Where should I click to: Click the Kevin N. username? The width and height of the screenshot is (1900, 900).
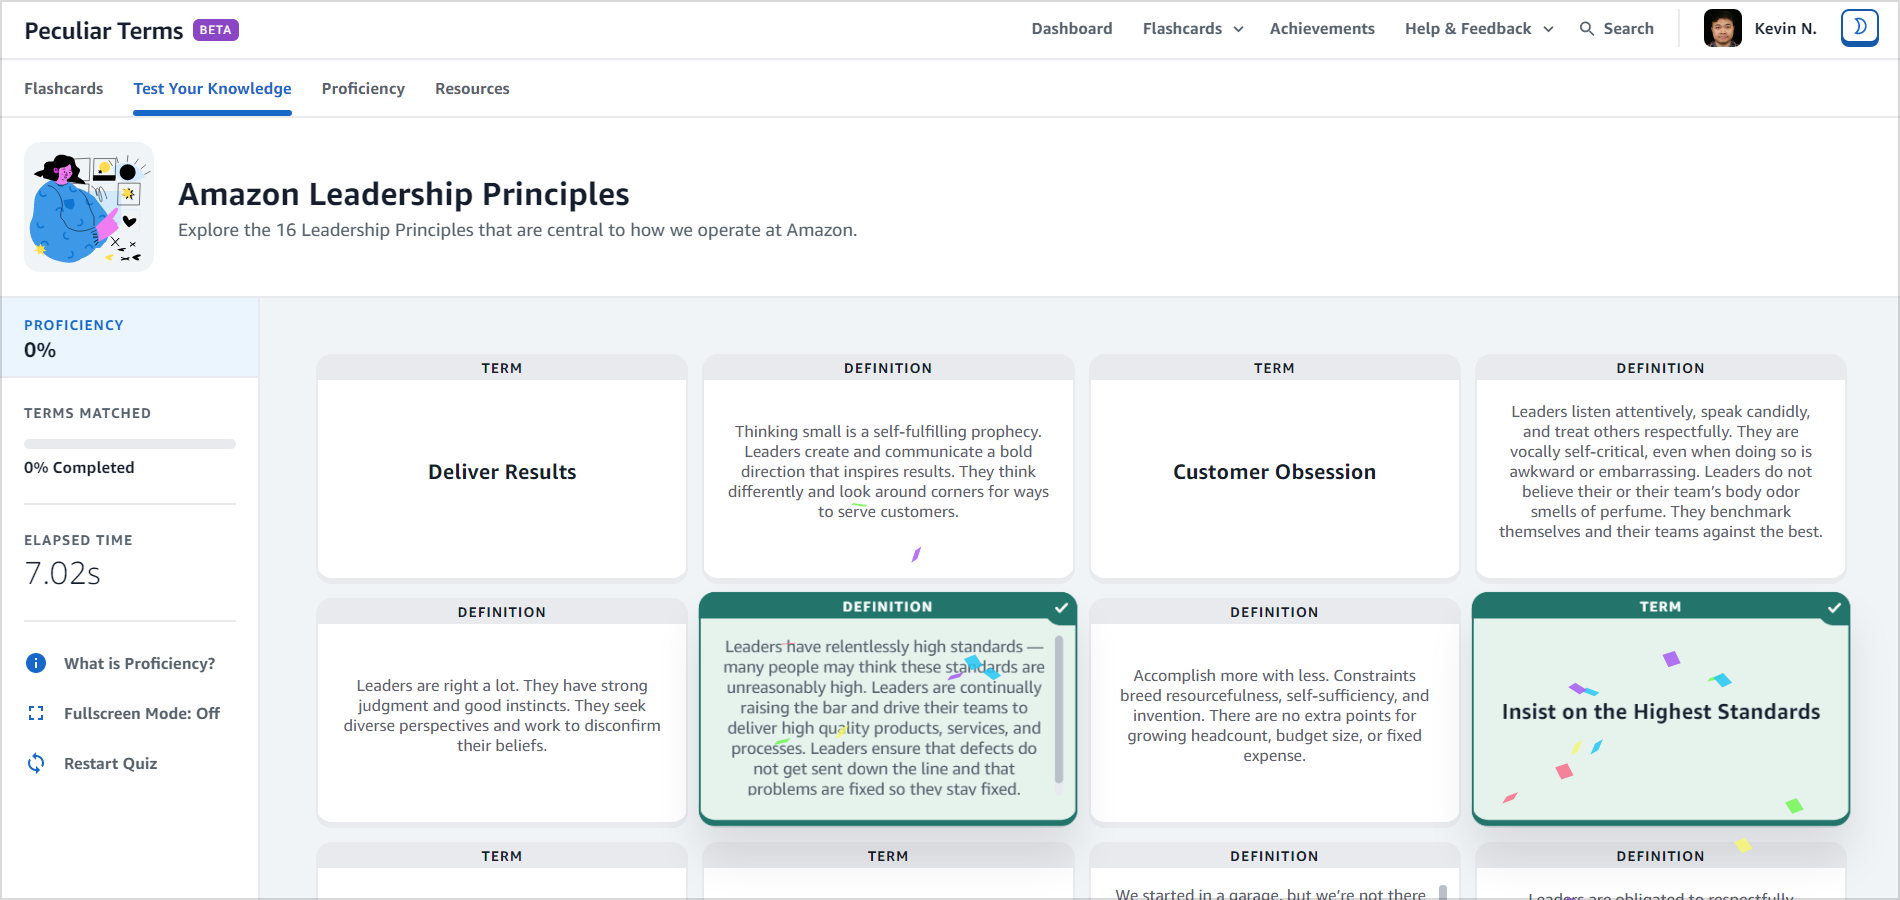click(1785, 29)
